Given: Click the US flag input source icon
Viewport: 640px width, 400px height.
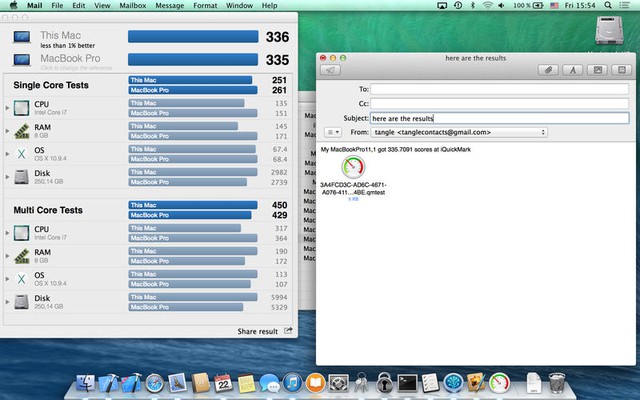Looking at the screenshot, I should tap(554, 5).
